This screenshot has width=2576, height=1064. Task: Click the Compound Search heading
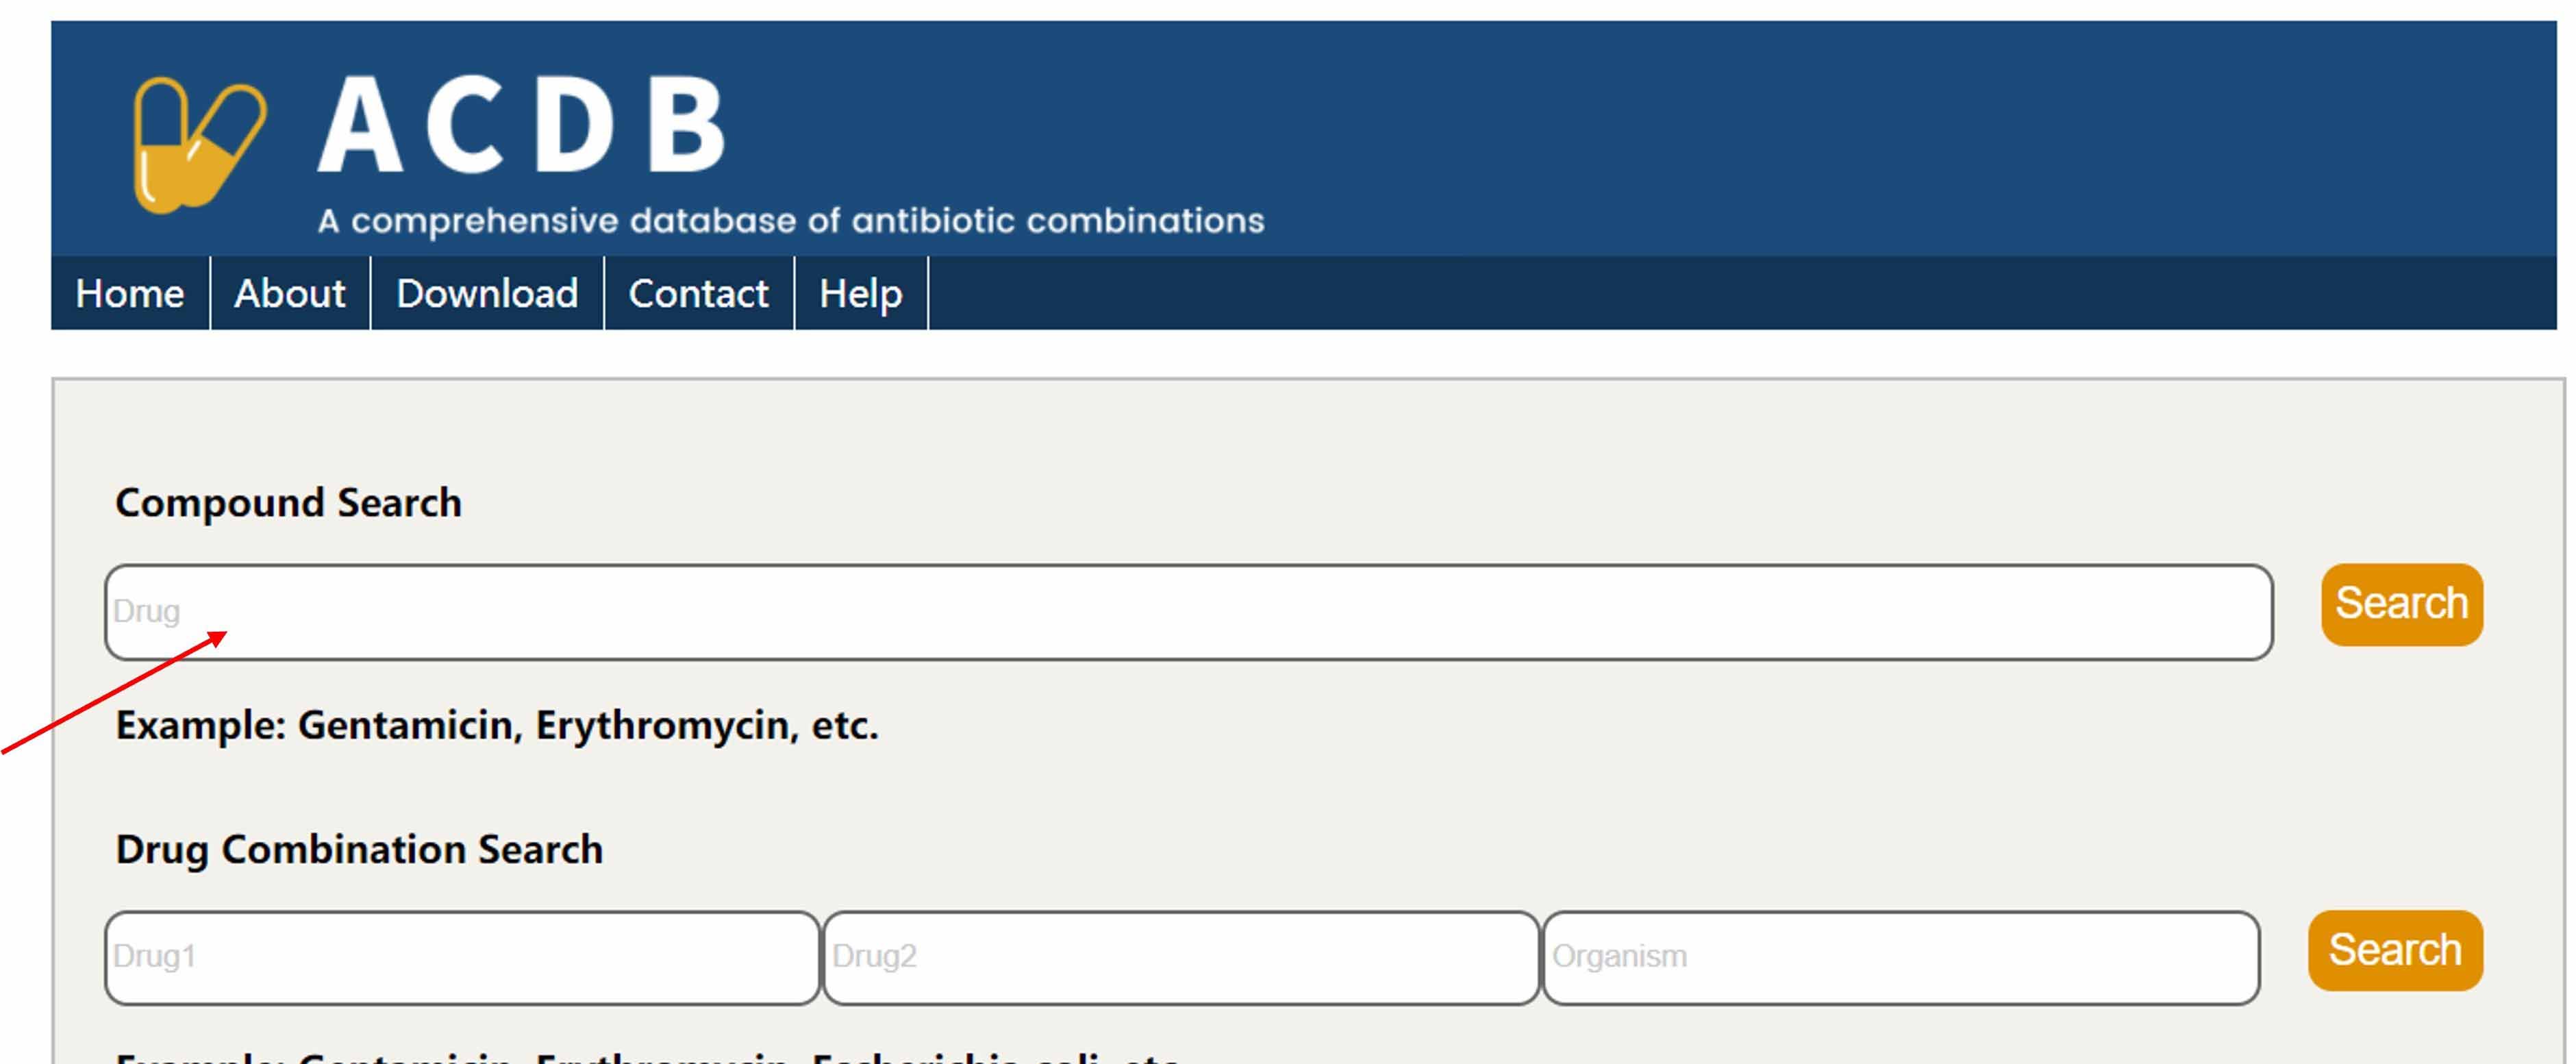[288, 502]
